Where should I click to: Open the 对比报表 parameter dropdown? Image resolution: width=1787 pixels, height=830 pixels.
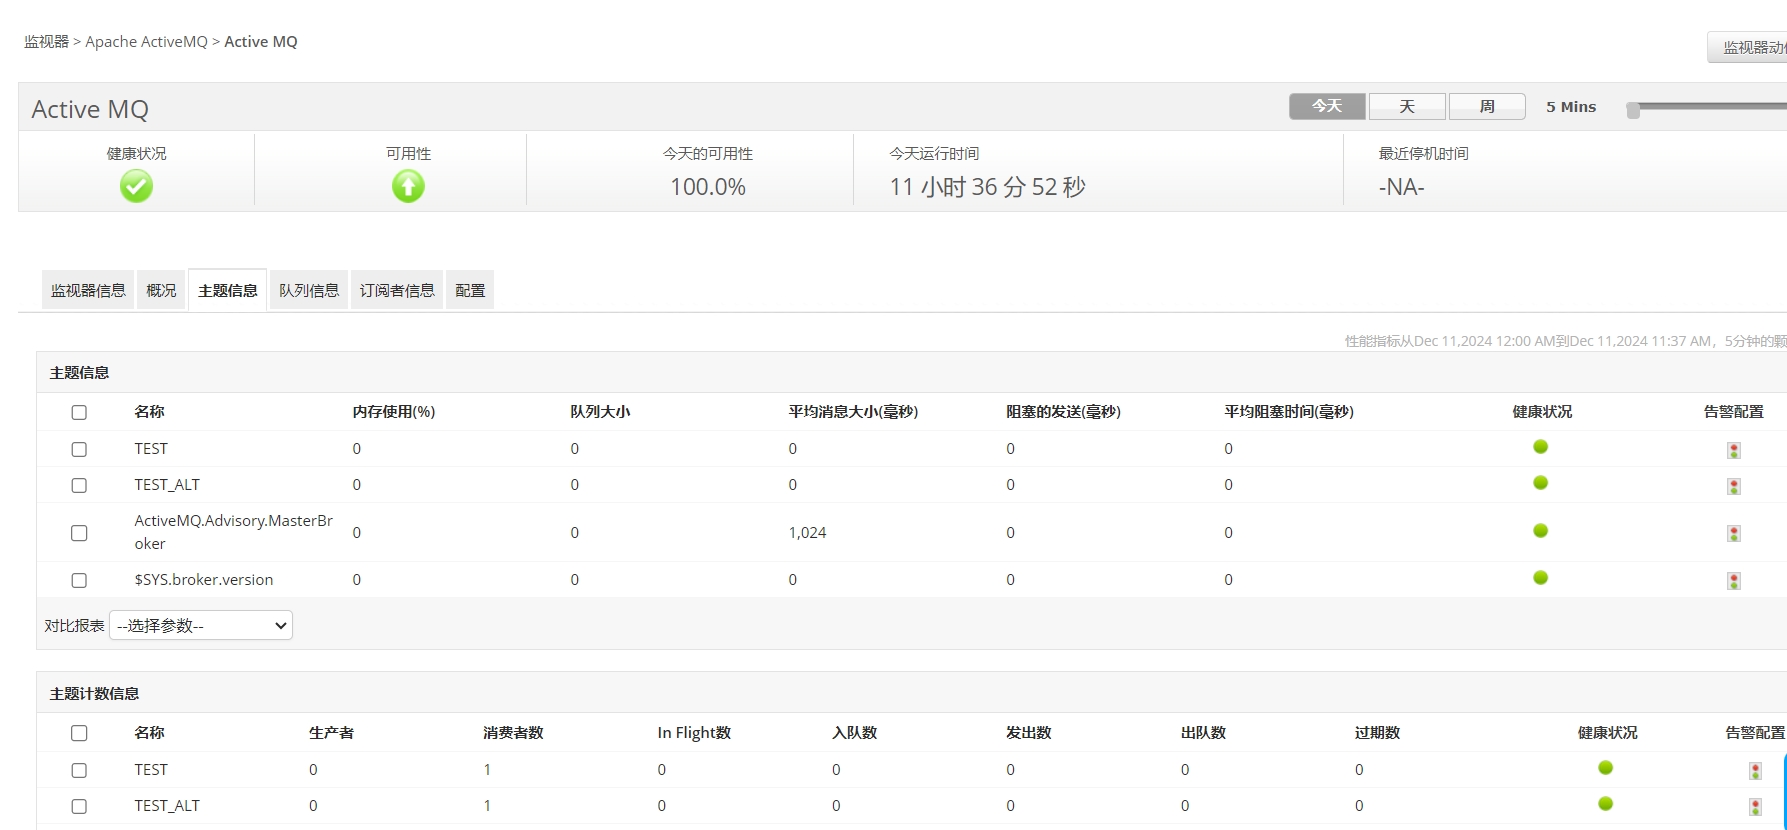[201, 625]
